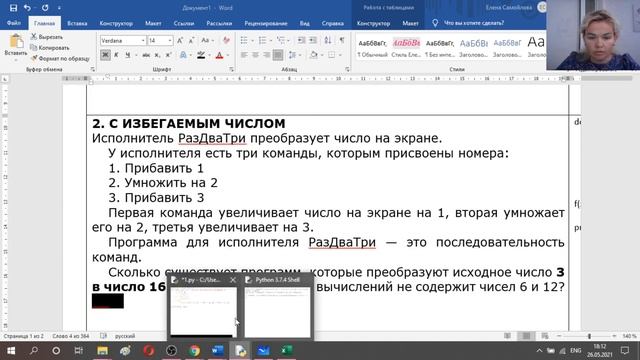The width and height of the screenshot is (640, 360).
Task: Apply text effects with the glowing A icon
Action: click(183, 55)
